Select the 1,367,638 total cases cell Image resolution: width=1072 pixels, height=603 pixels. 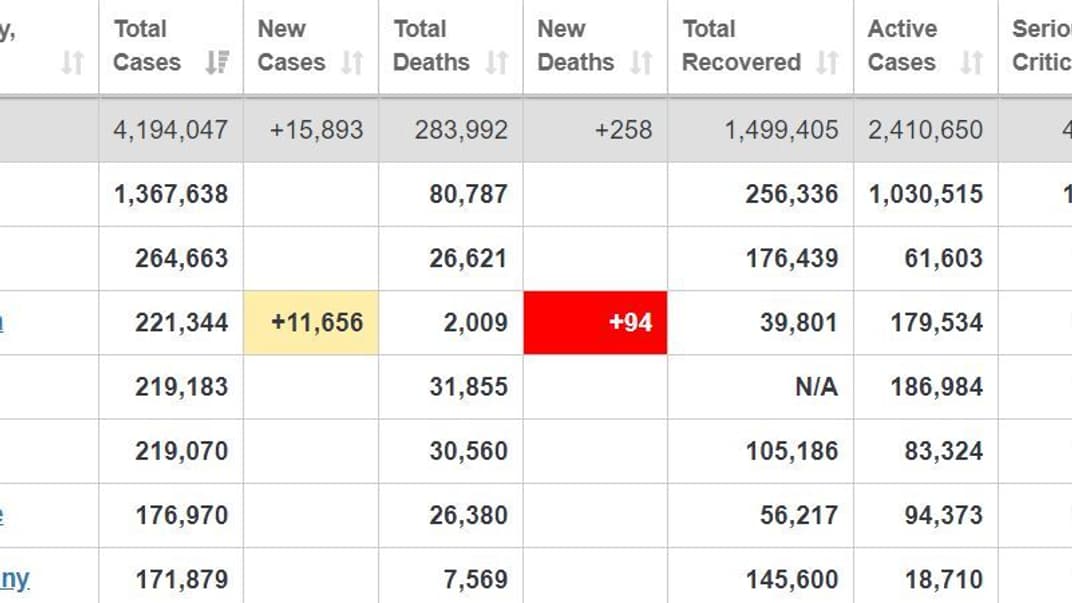coord(171,194)
